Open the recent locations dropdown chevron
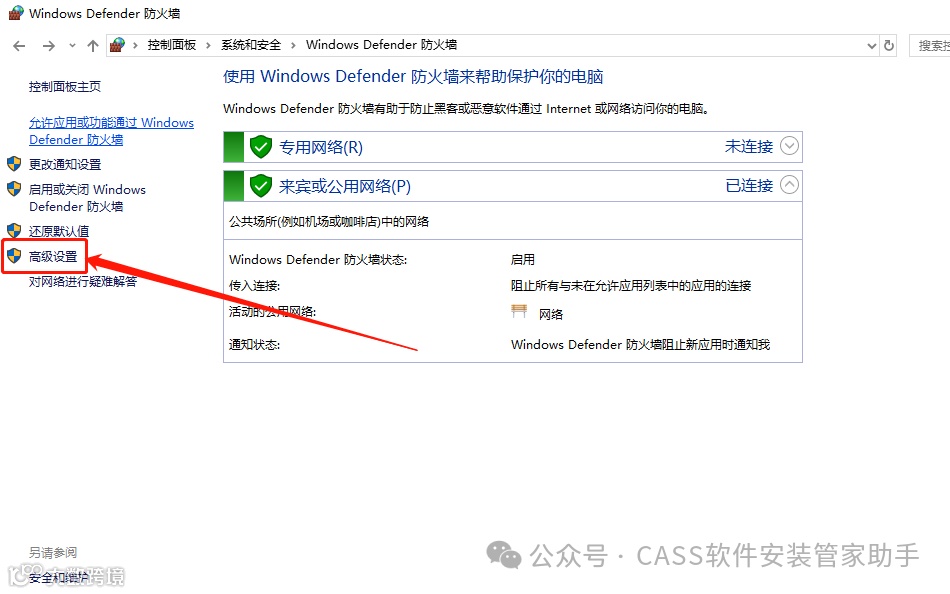 [x=72, y=45]
